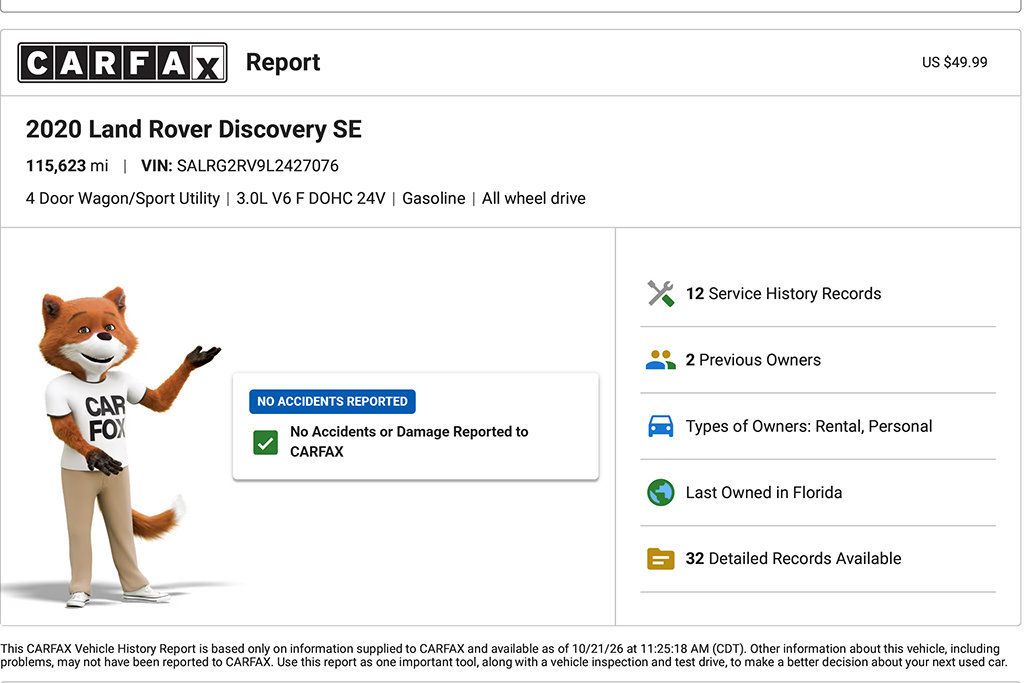Click the VIN number SALRG2RV9L2427076
The image size is (1024, 683).
[x=257, y=166]
